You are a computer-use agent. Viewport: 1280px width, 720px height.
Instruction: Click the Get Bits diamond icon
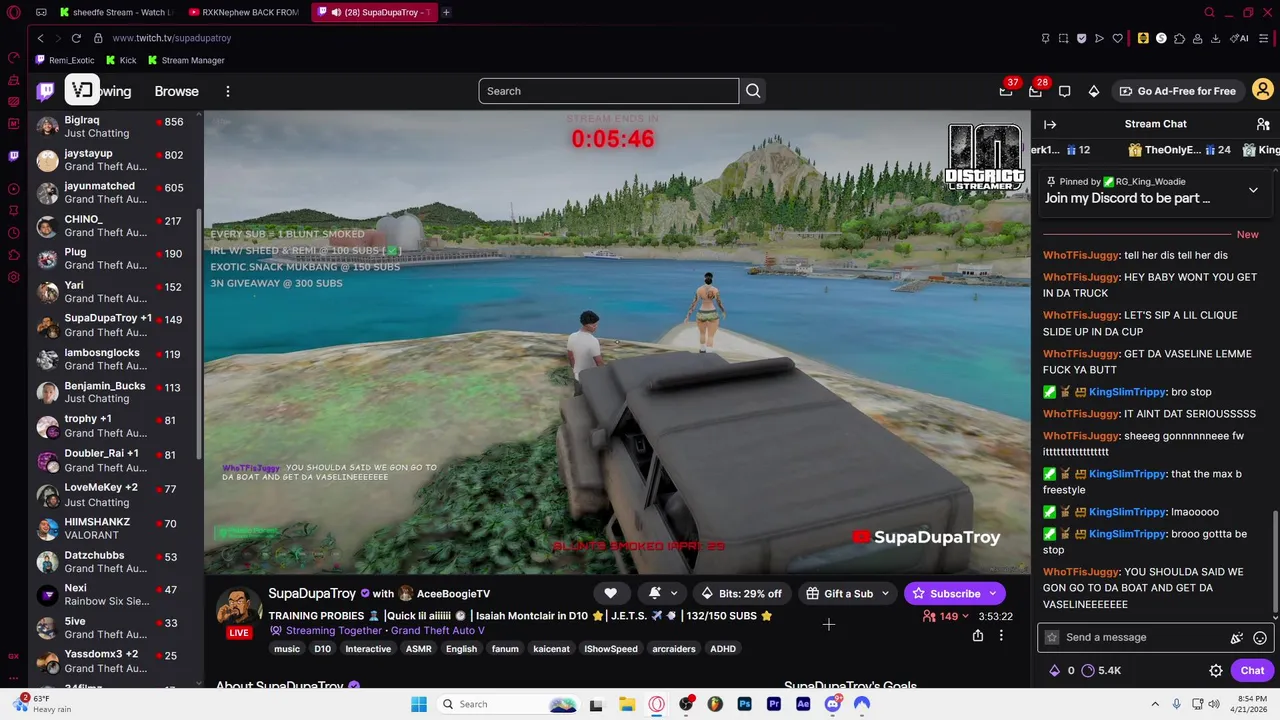[x=1094, y=91]
